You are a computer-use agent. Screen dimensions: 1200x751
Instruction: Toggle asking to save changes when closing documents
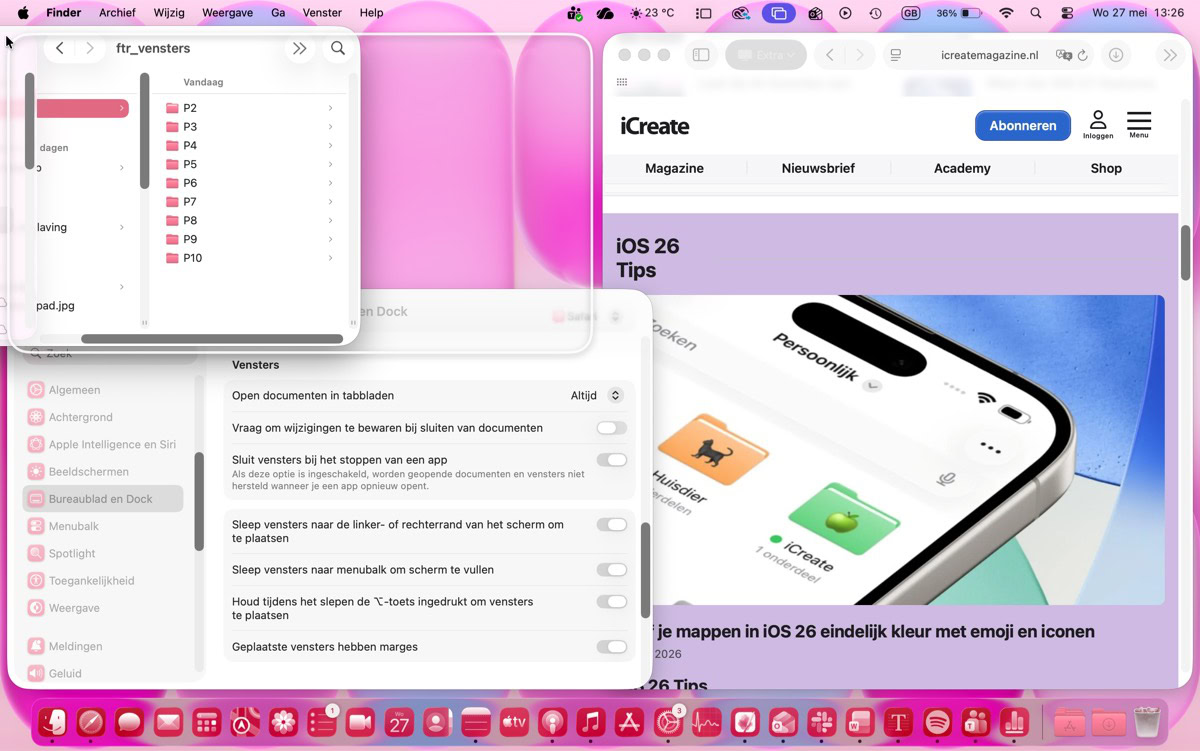click(611, 428)
